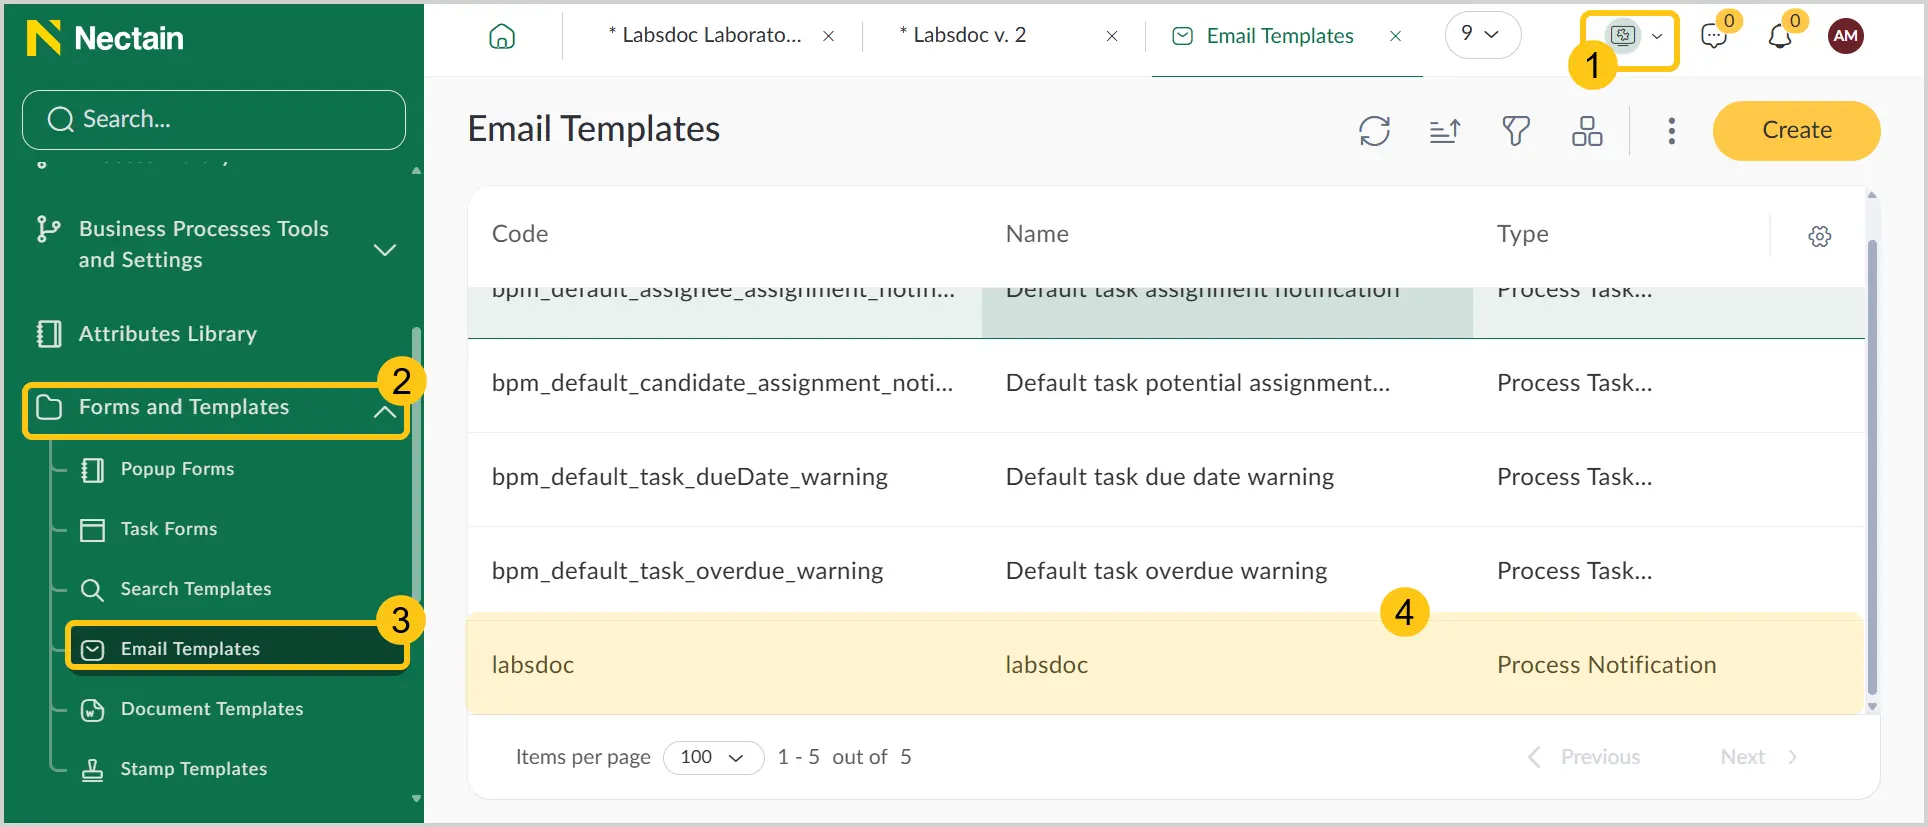Click the Document Templates icon
Screen dimensions: 1928x827
[92, 710]
